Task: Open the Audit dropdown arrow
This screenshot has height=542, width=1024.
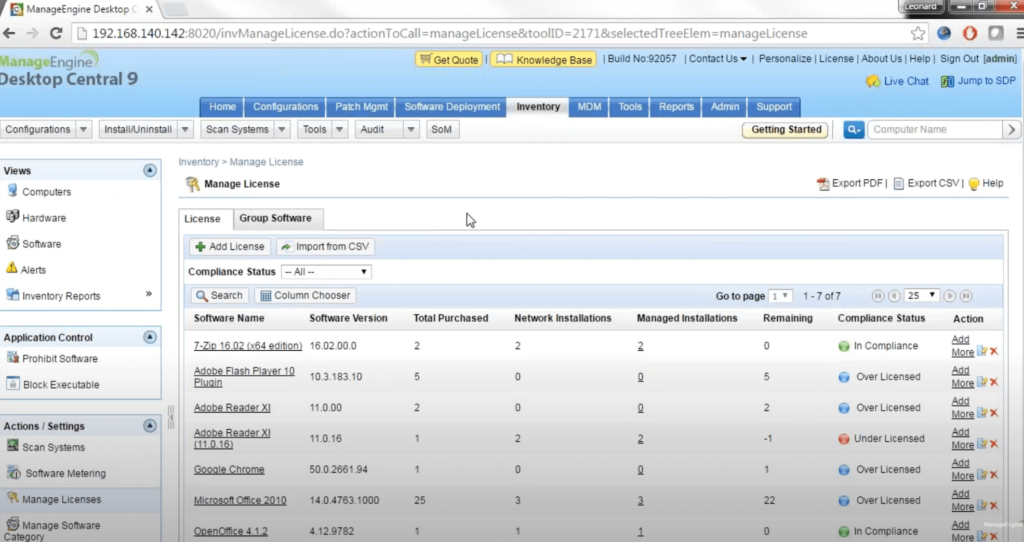Action: coord(410,129)
